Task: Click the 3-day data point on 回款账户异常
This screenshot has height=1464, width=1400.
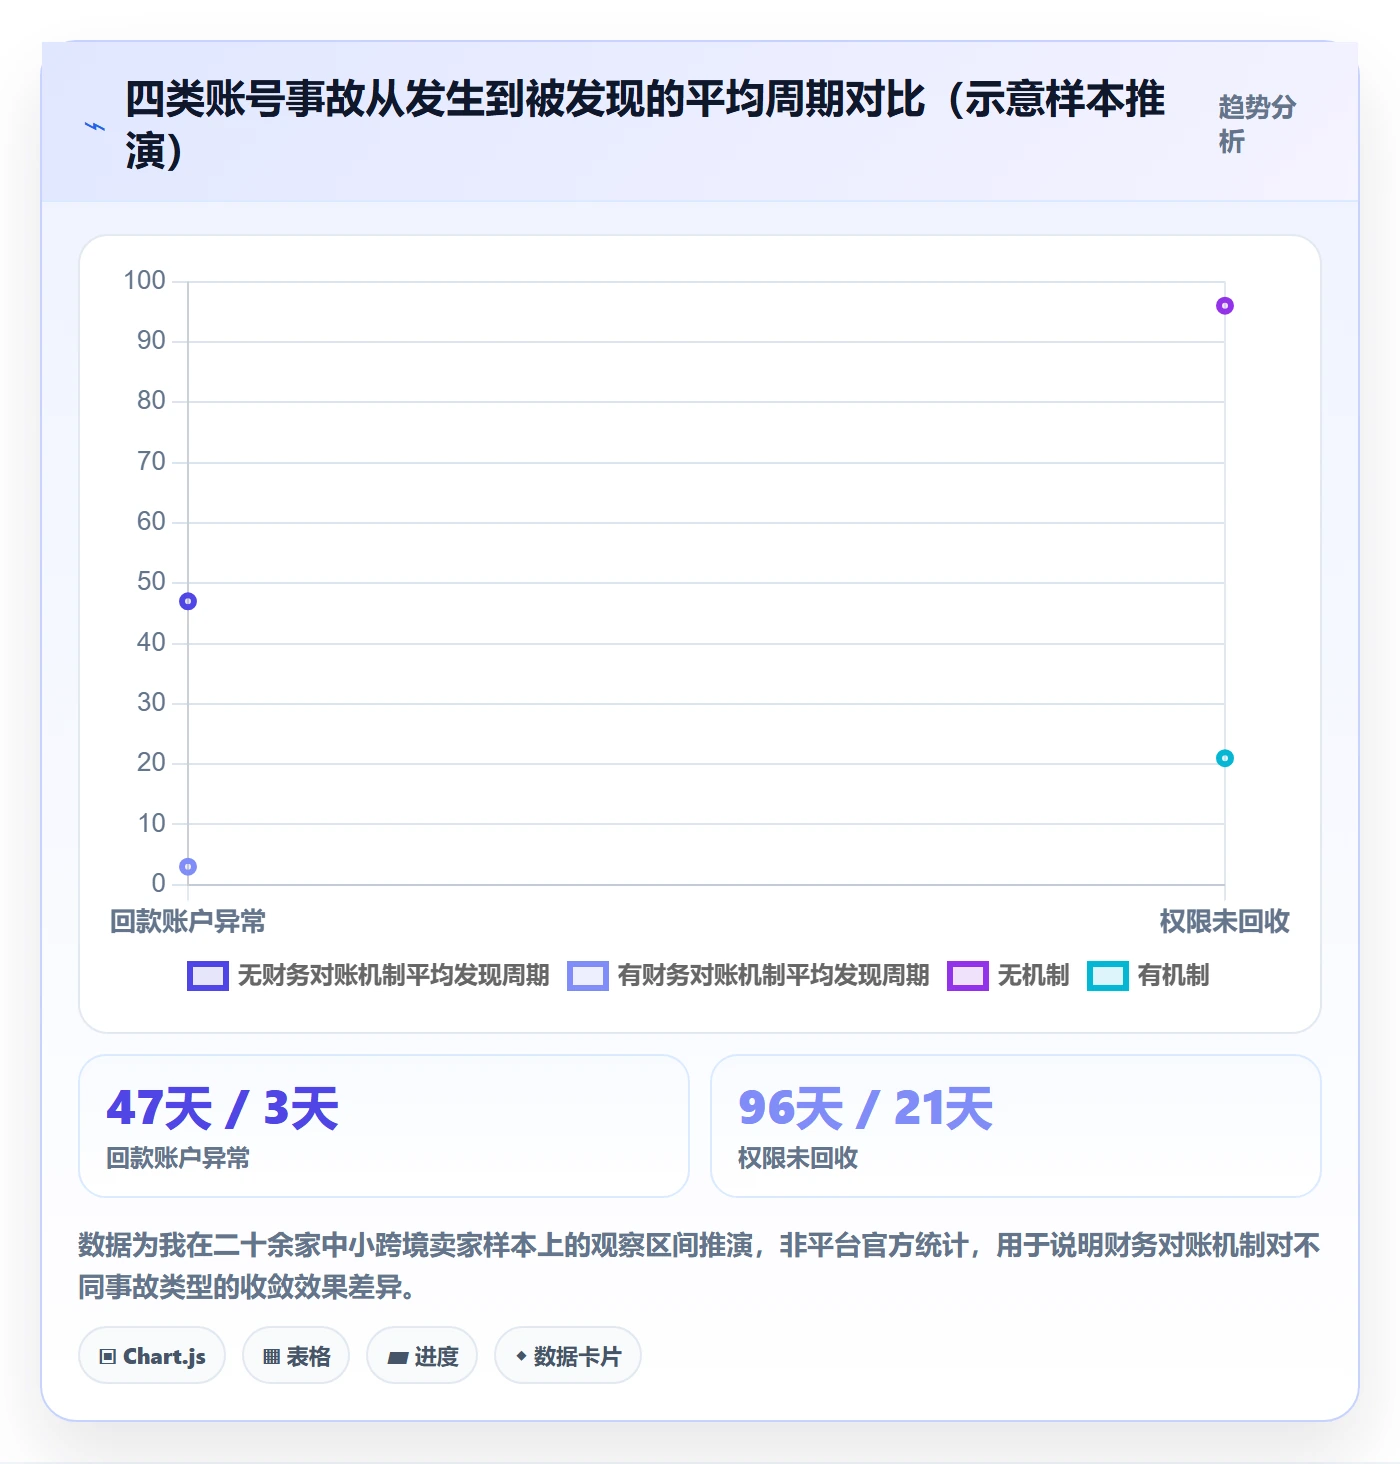Action: (x=188, y=867)
